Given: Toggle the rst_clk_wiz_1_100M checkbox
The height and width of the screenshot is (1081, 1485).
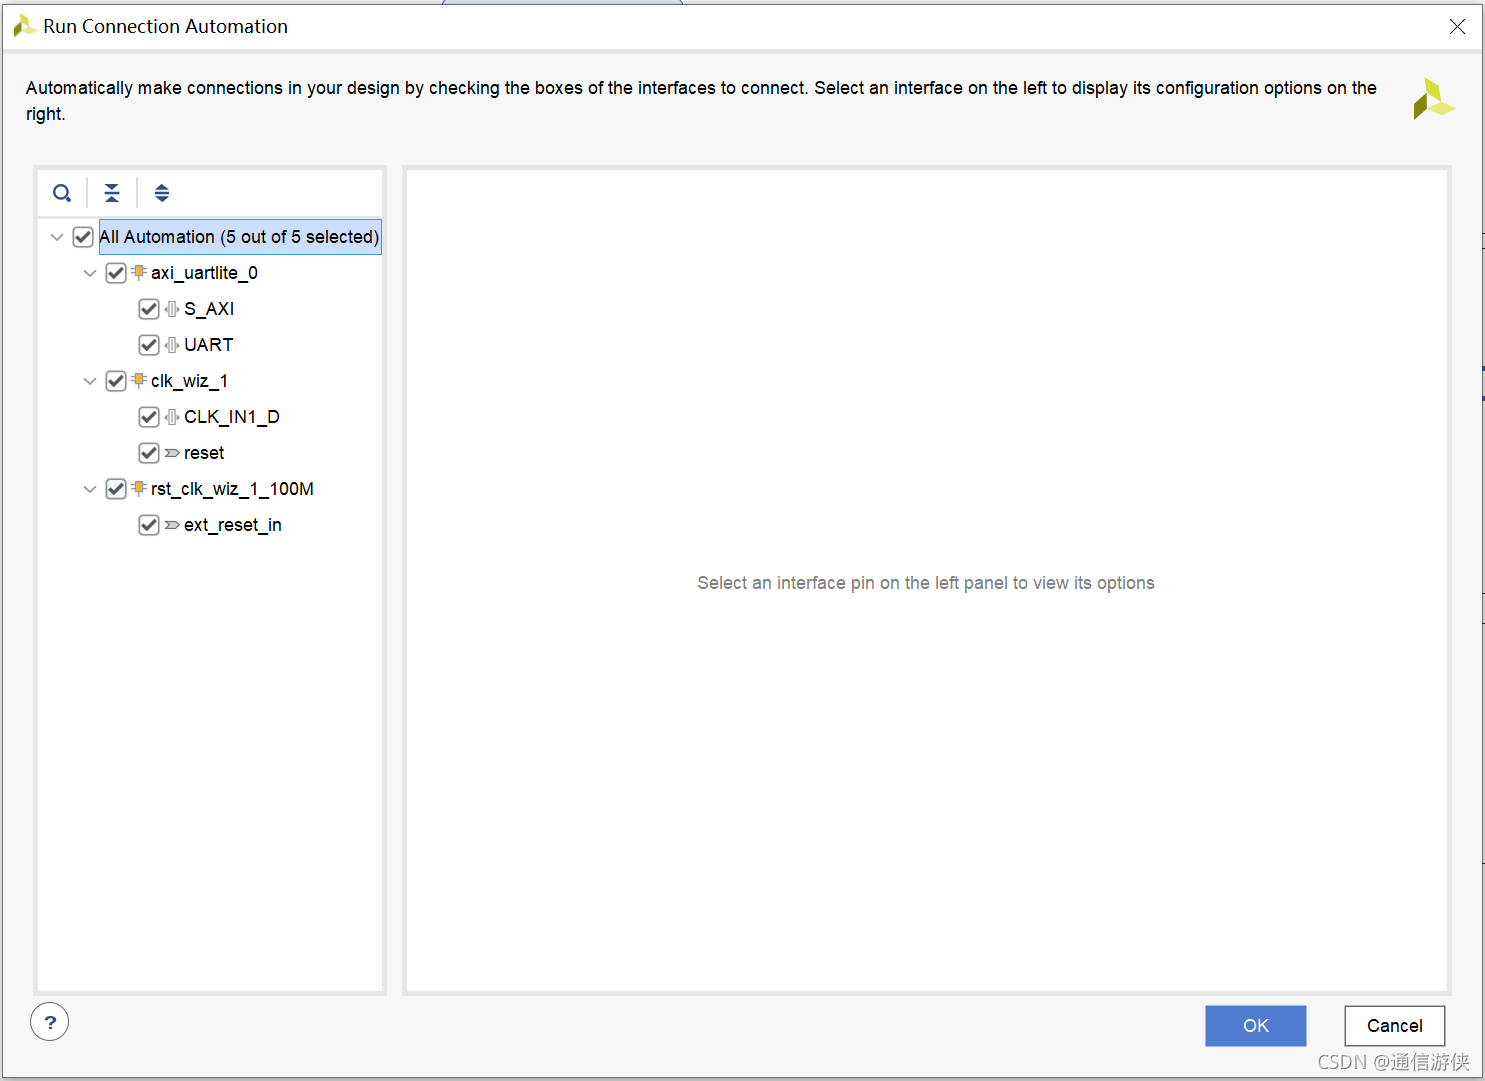Looking at the screenshot, I should [116, 489].
